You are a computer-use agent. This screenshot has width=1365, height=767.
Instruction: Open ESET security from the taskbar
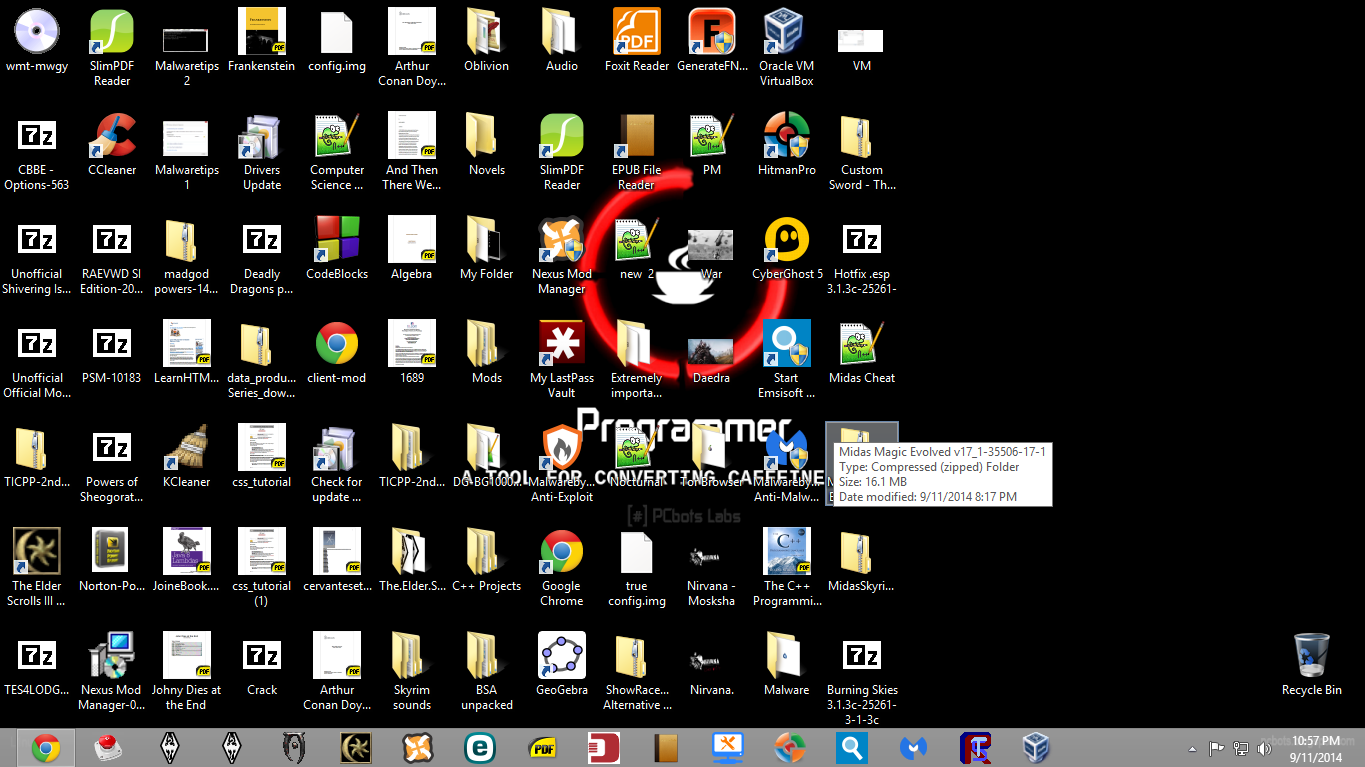(480, 747)
